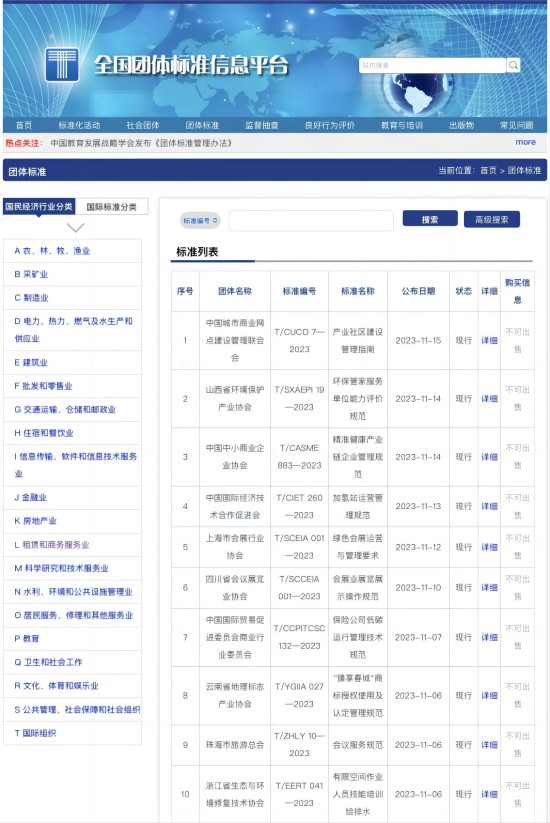The width and height of the screenshot is (550, 823).
Task: Open 详细 for T/YGIIA 027—2023
Action: pos(489,695)
